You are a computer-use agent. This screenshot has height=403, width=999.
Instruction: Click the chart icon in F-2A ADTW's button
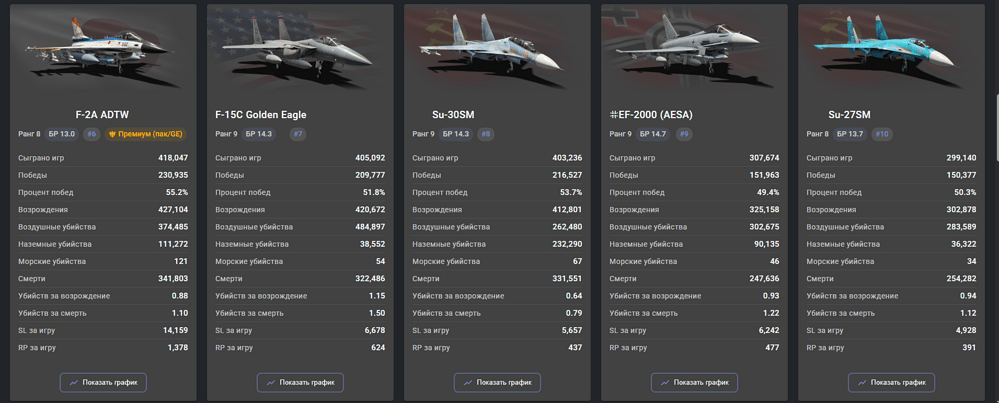[x=74, y=383]
